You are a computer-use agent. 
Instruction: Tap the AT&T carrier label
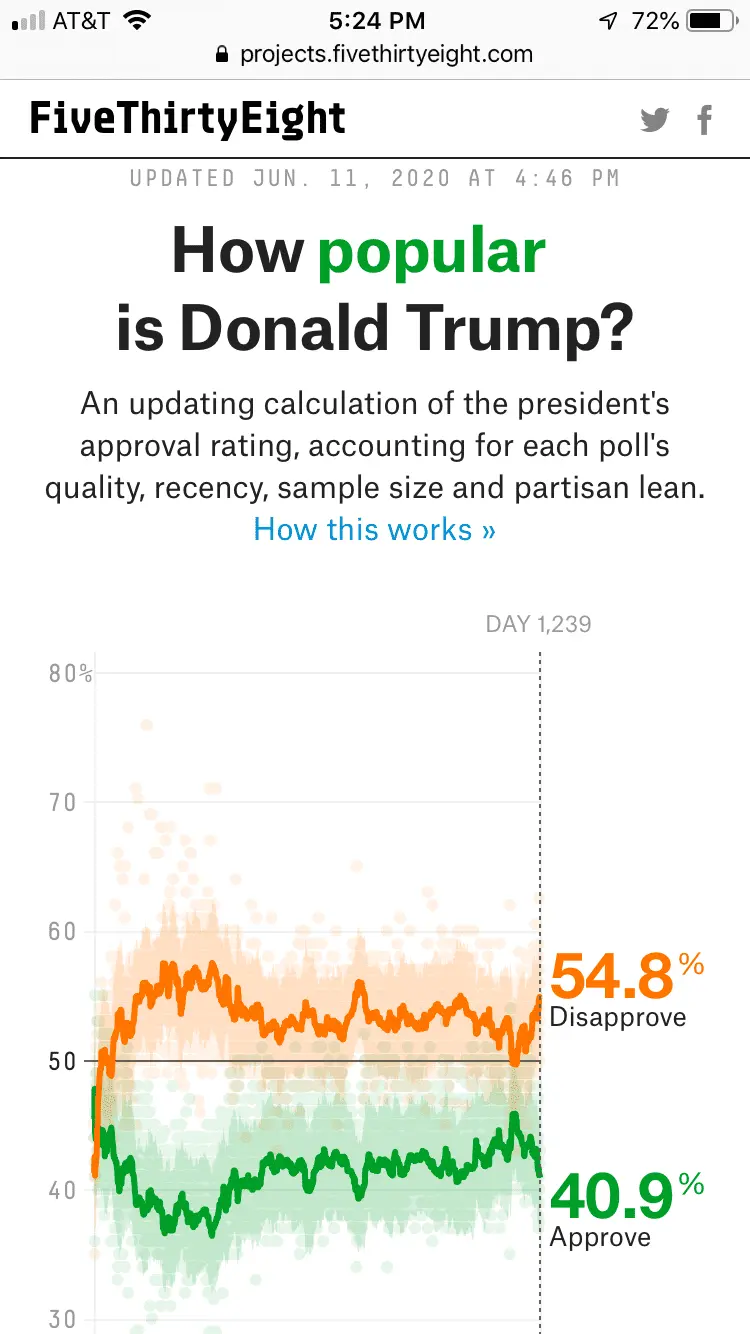coord(82,20)
